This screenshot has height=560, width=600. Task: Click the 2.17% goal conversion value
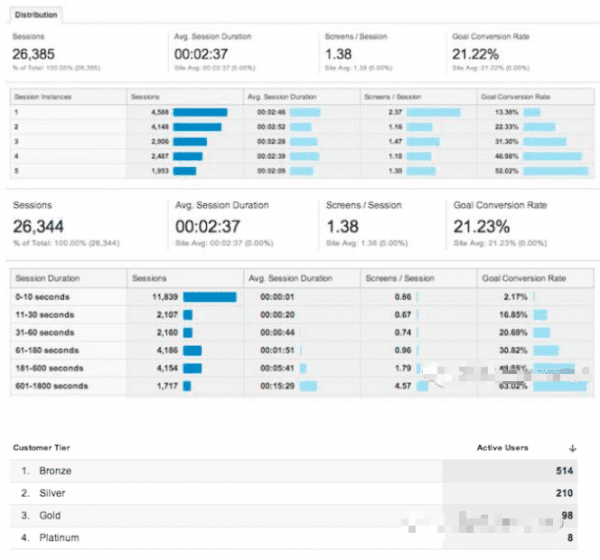point(515,297)
